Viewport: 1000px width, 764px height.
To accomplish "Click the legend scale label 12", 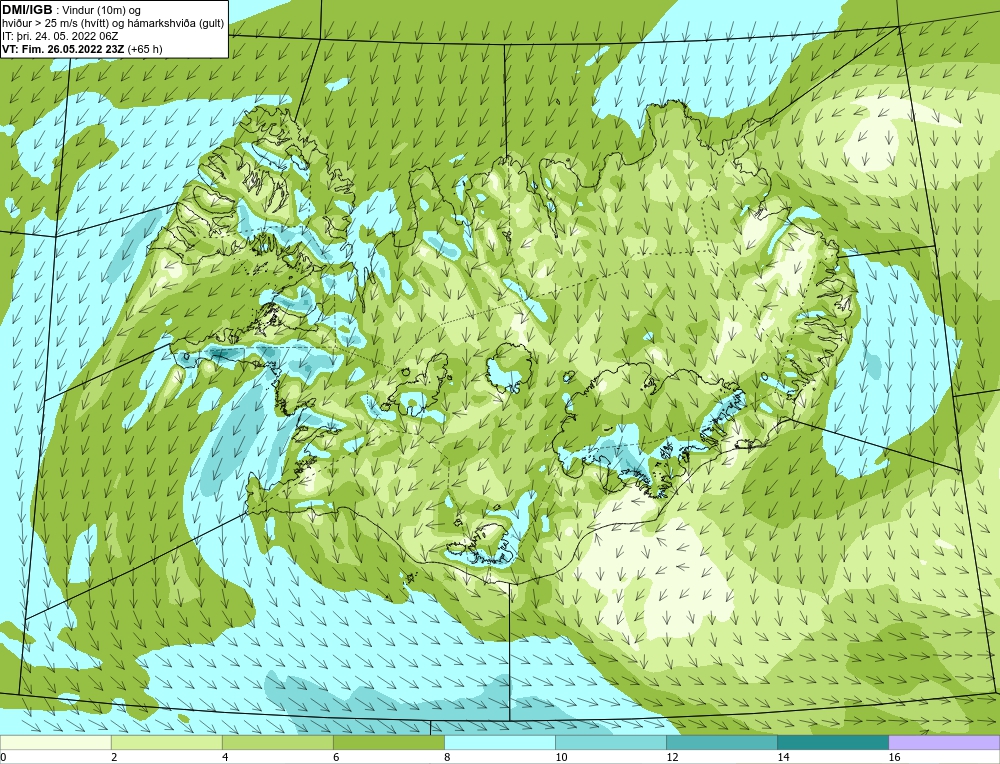I will 672,757.
